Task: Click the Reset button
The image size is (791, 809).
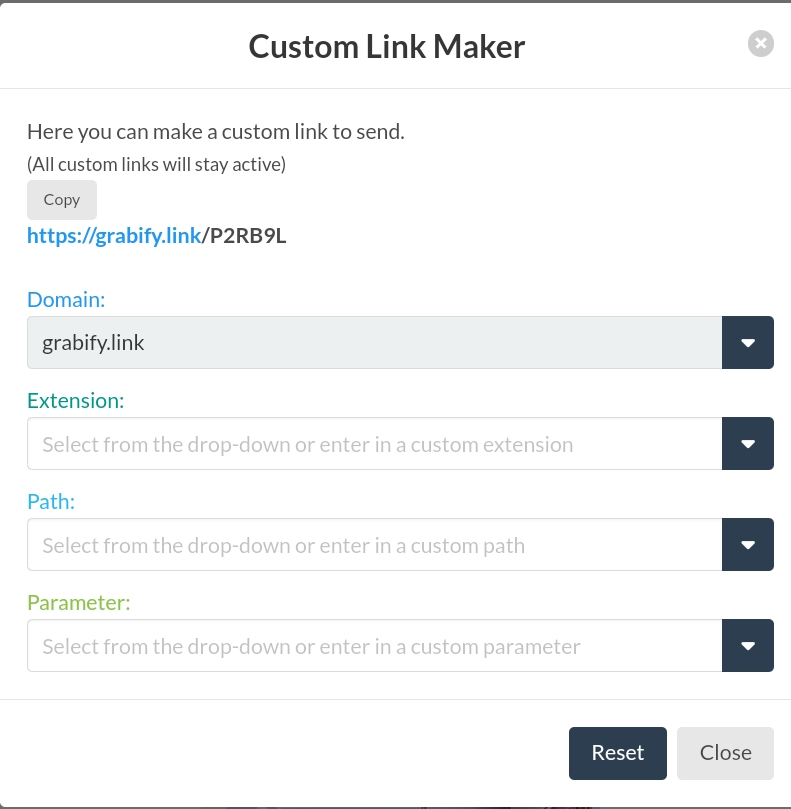Action: point(617,753)
